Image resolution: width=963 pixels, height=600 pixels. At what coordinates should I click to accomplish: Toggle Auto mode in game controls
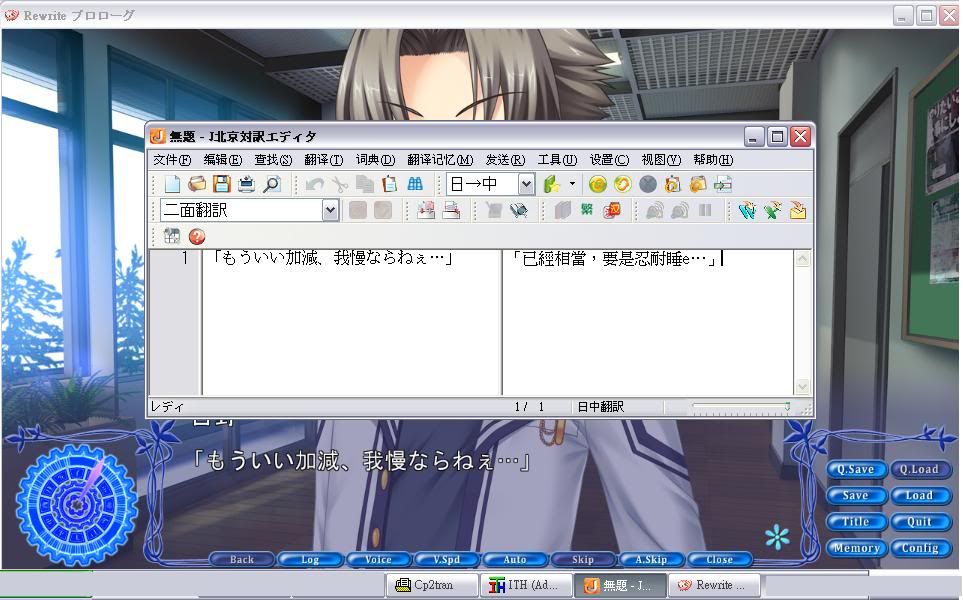tap(515, 559)
